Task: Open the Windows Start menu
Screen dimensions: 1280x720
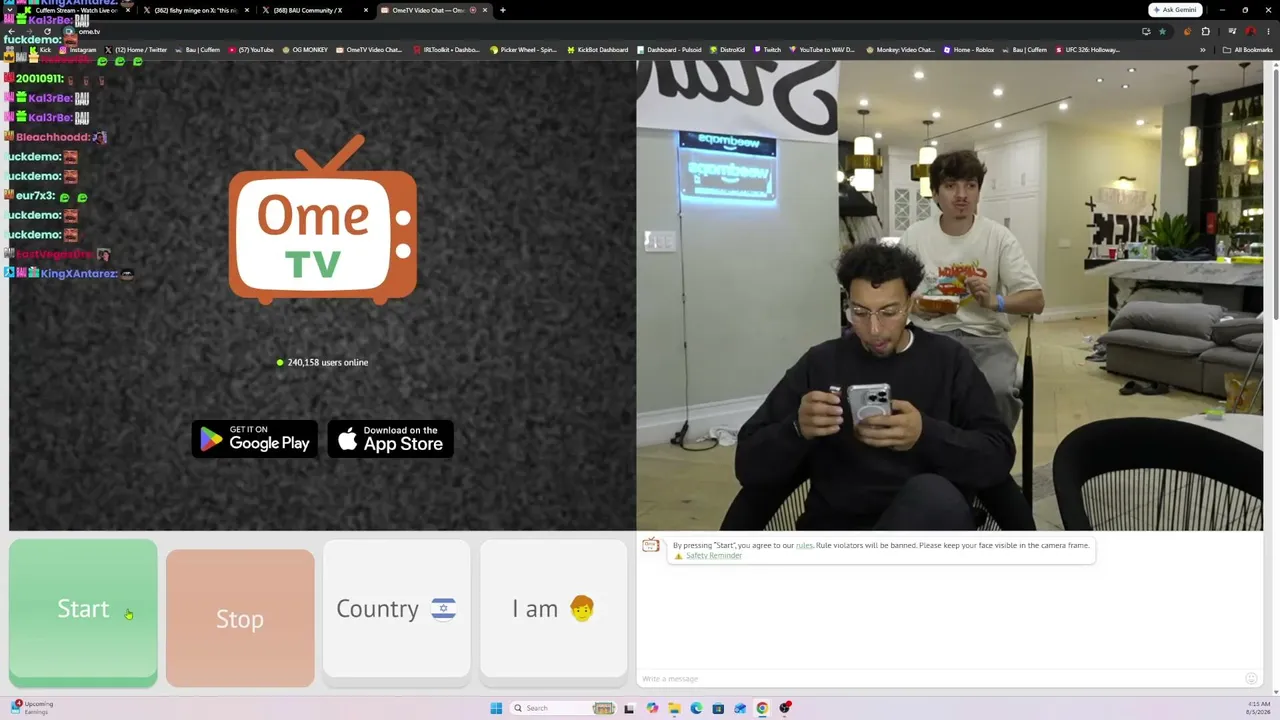Action: click(496, 708)
